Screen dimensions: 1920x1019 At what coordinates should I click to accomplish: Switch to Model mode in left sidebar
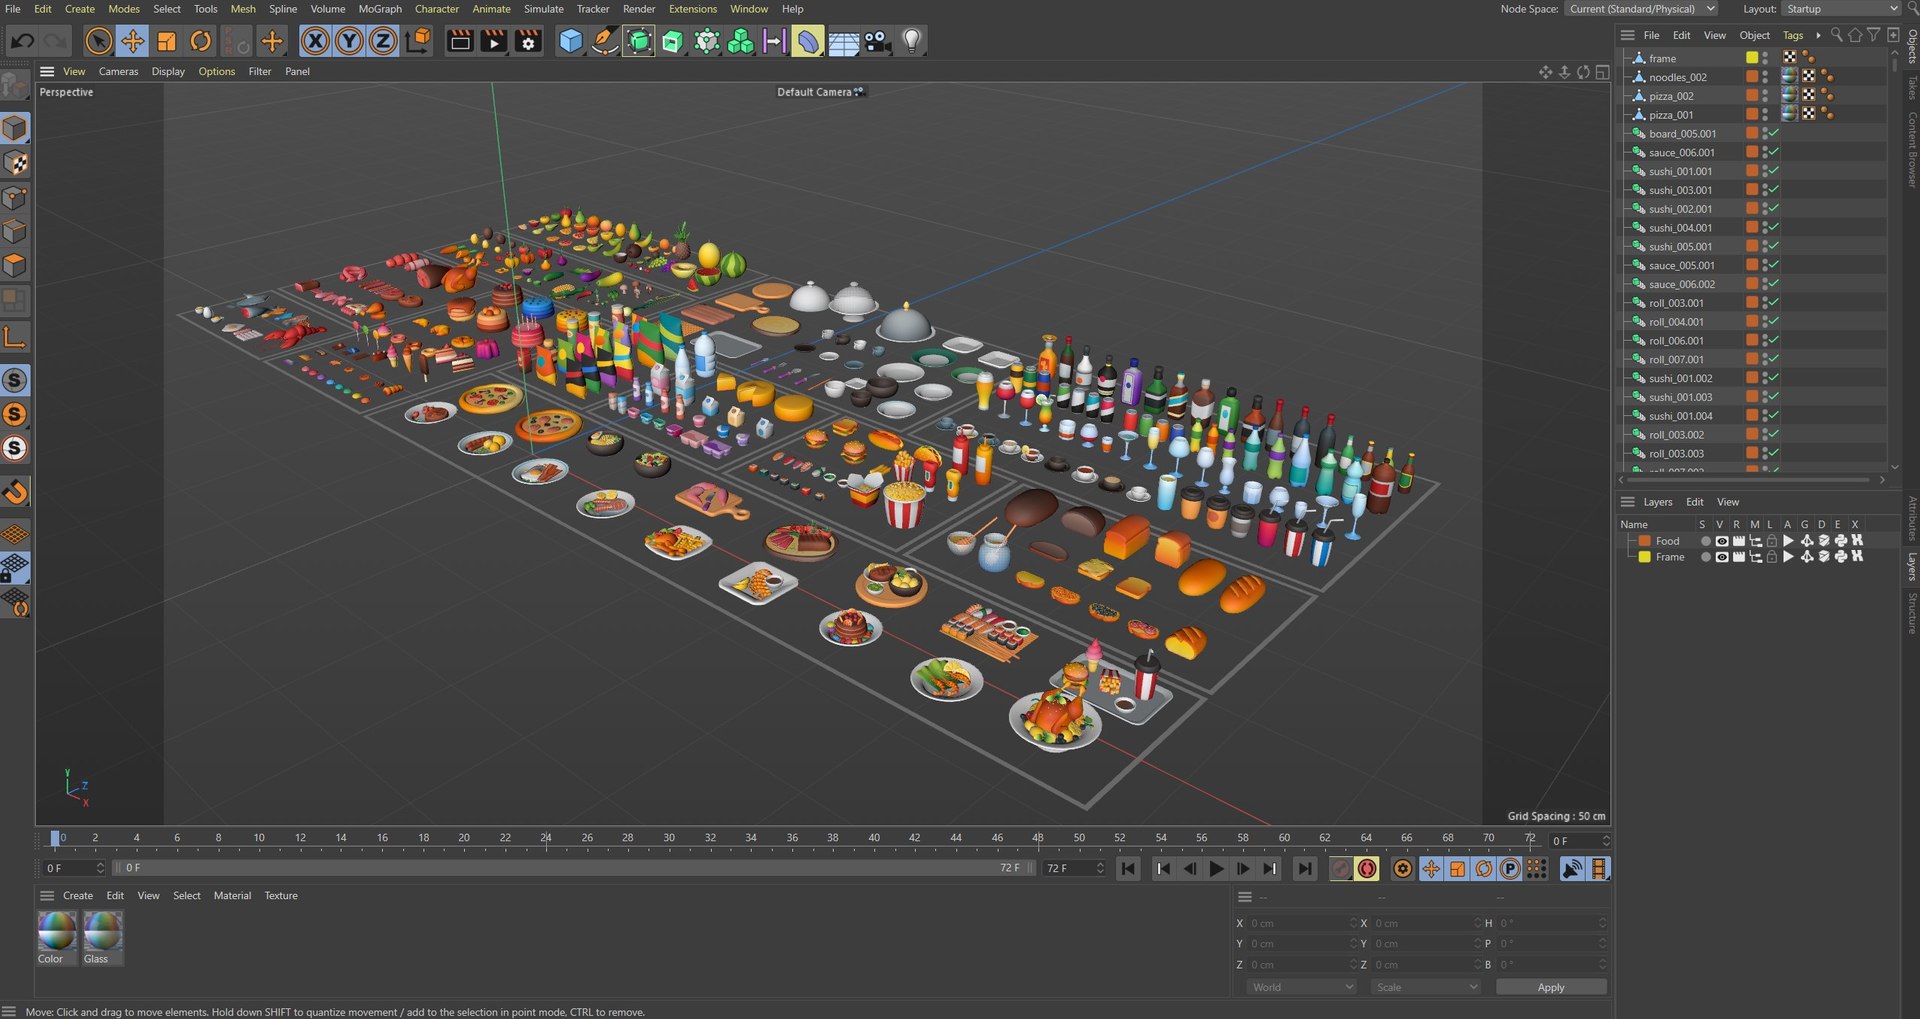point(15,129)
